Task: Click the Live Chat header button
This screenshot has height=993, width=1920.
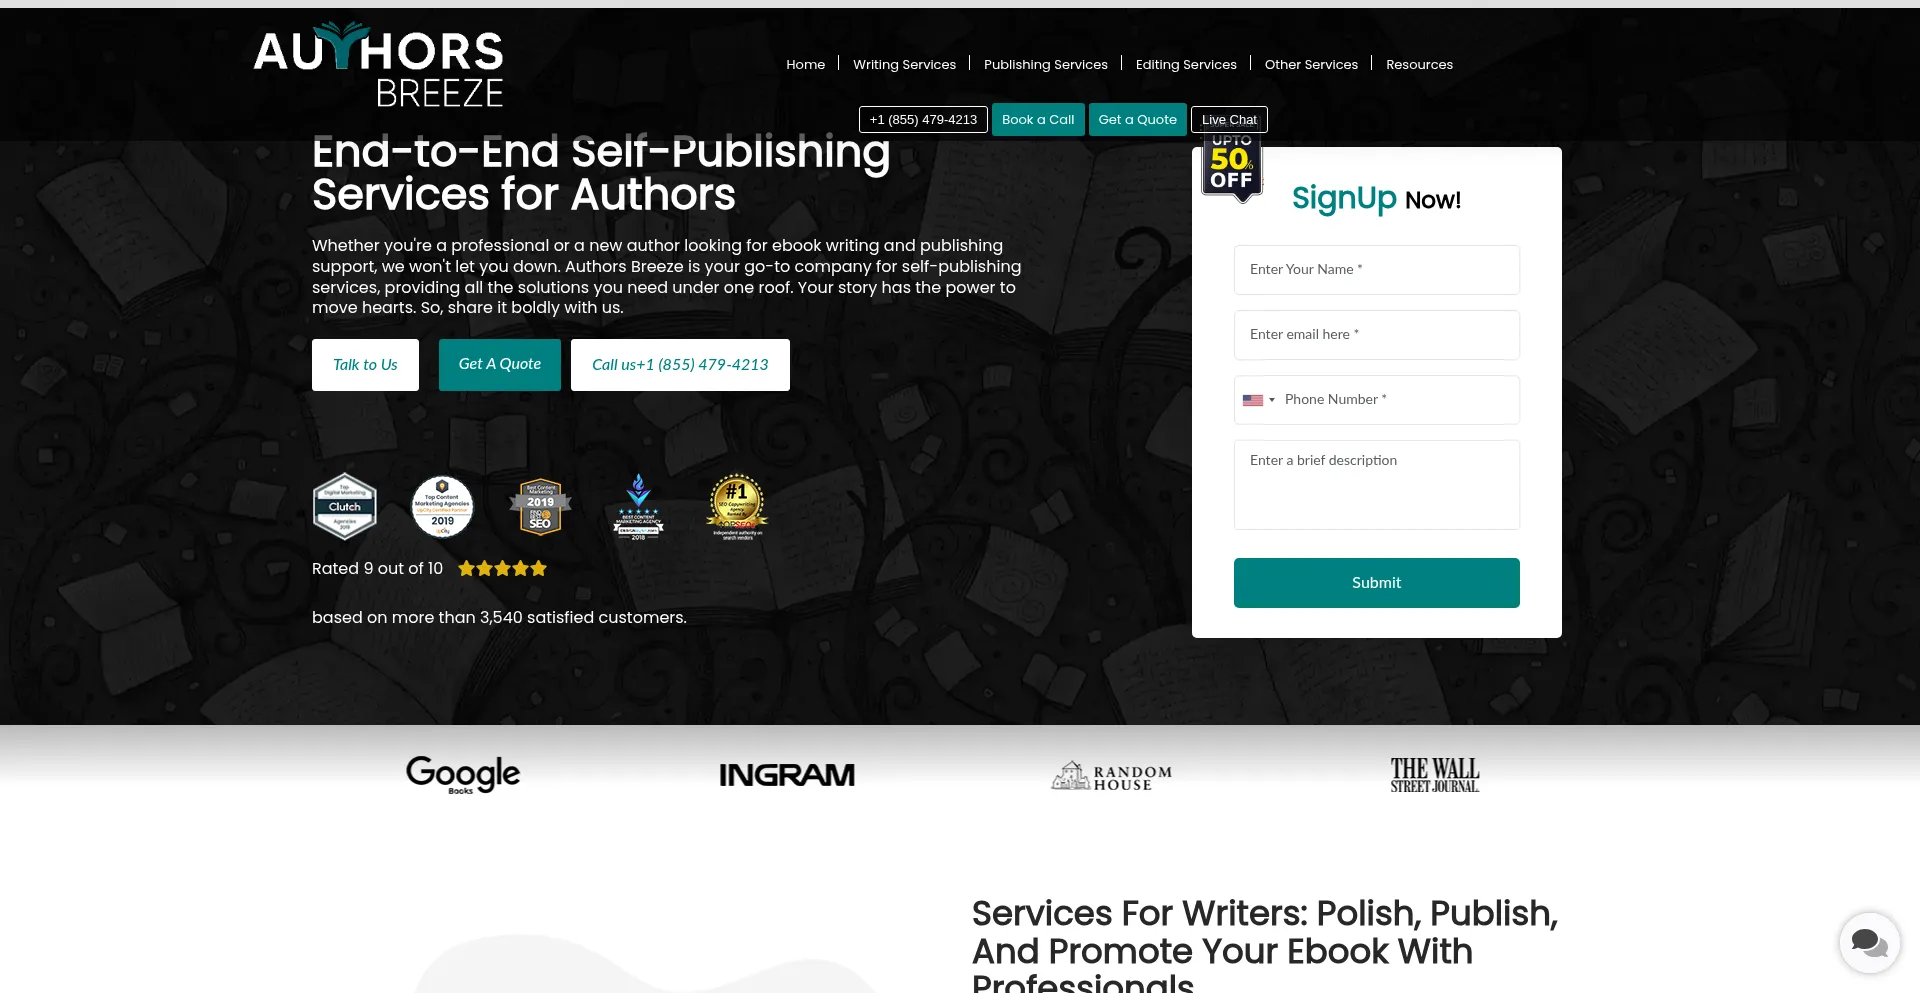Action: [x=1229, y=120]
